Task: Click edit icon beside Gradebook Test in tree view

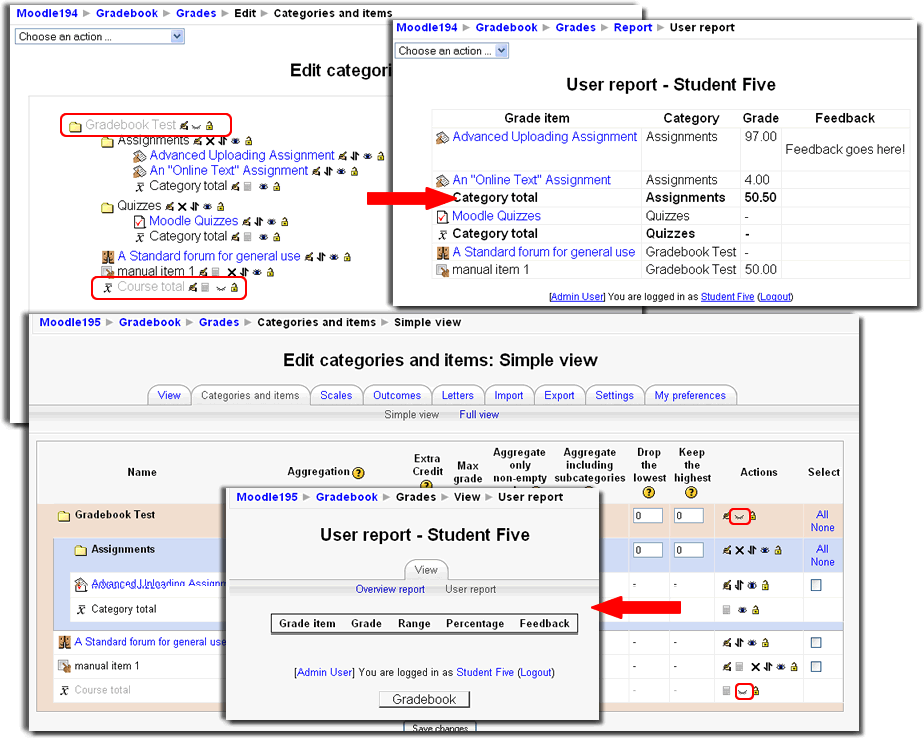Action: click(183, 126)
